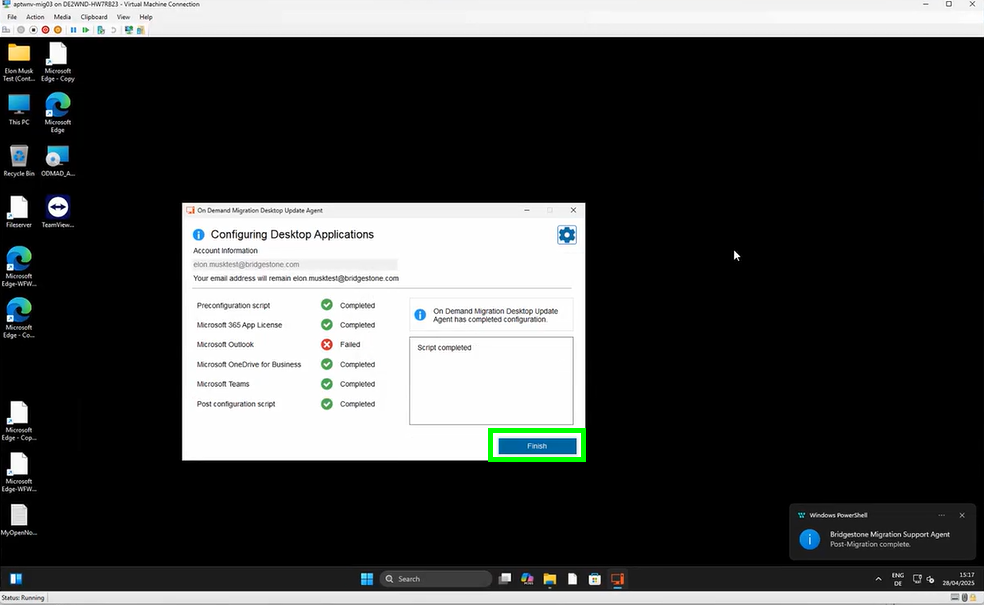Open Task View from the taskbar

coord(505,579)
